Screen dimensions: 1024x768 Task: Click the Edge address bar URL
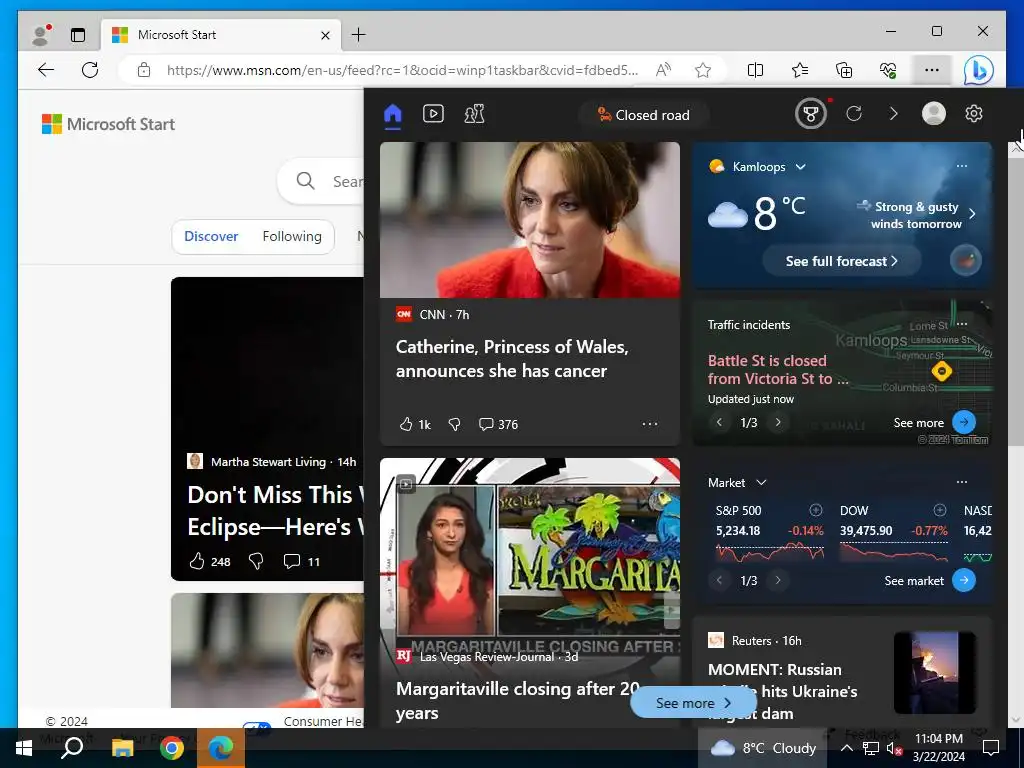402,70
